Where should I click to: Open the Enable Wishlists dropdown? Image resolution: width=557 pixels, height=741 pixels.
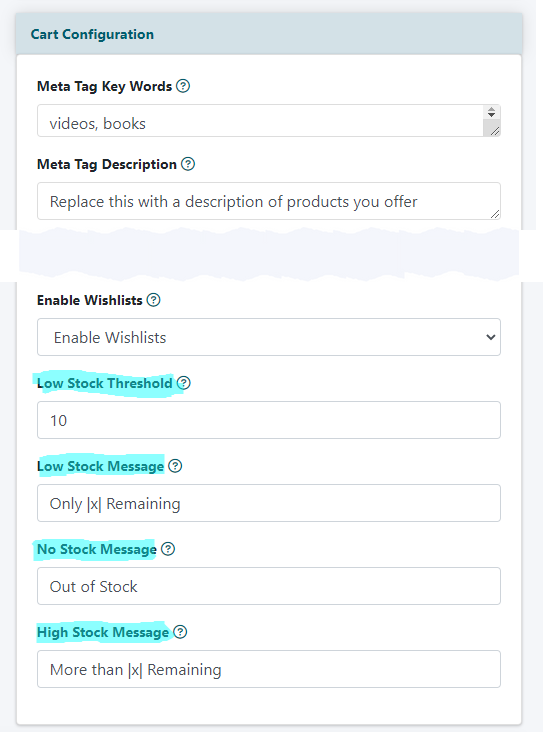pos(269,337)
